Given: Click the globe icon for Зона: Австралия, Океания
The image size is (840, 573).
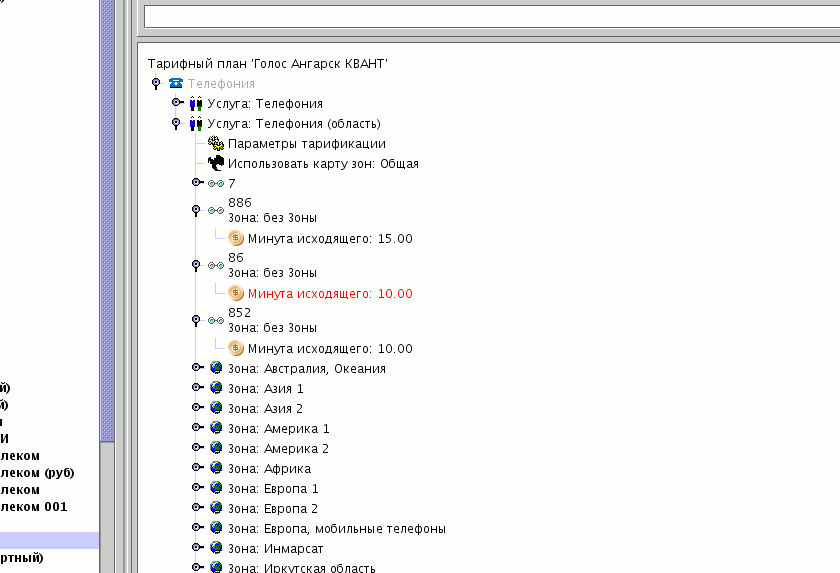Looking at the screenshot, I should pyautogui.click(x=216, y=368).
